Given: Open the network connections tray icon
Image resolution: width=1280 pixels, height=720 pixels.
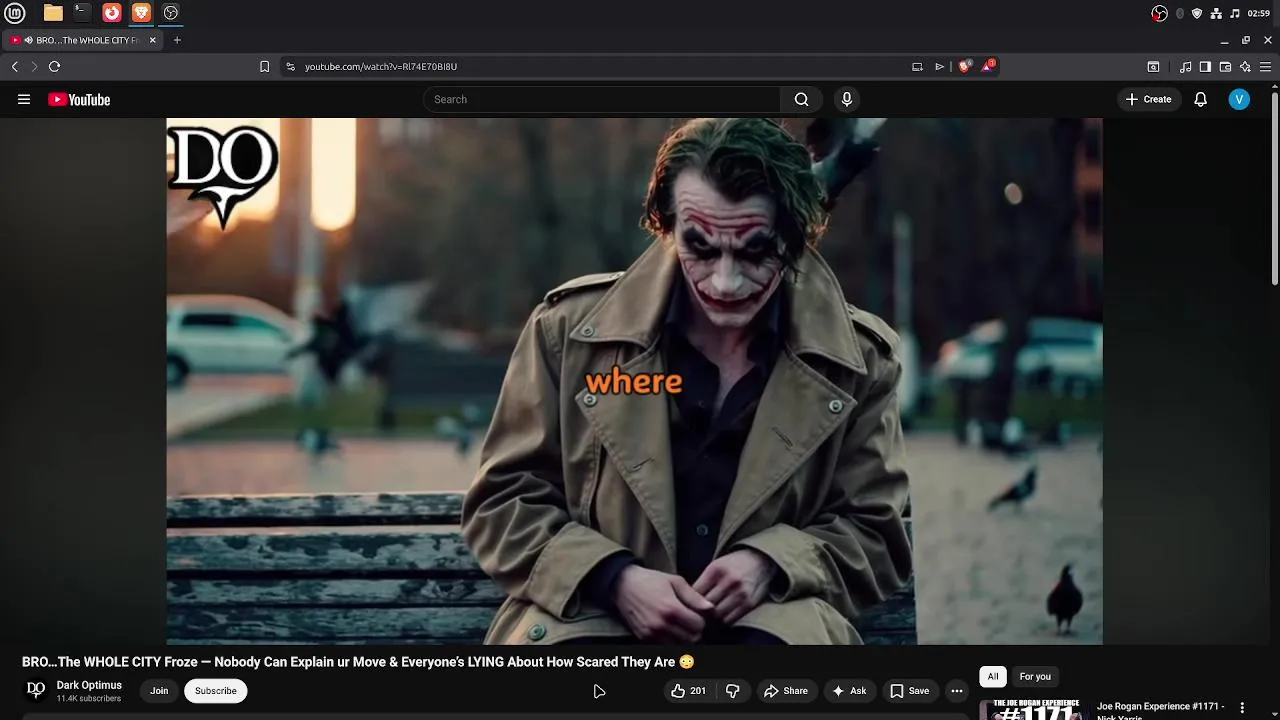Looking at the screenshot, I should point(1216,13).
